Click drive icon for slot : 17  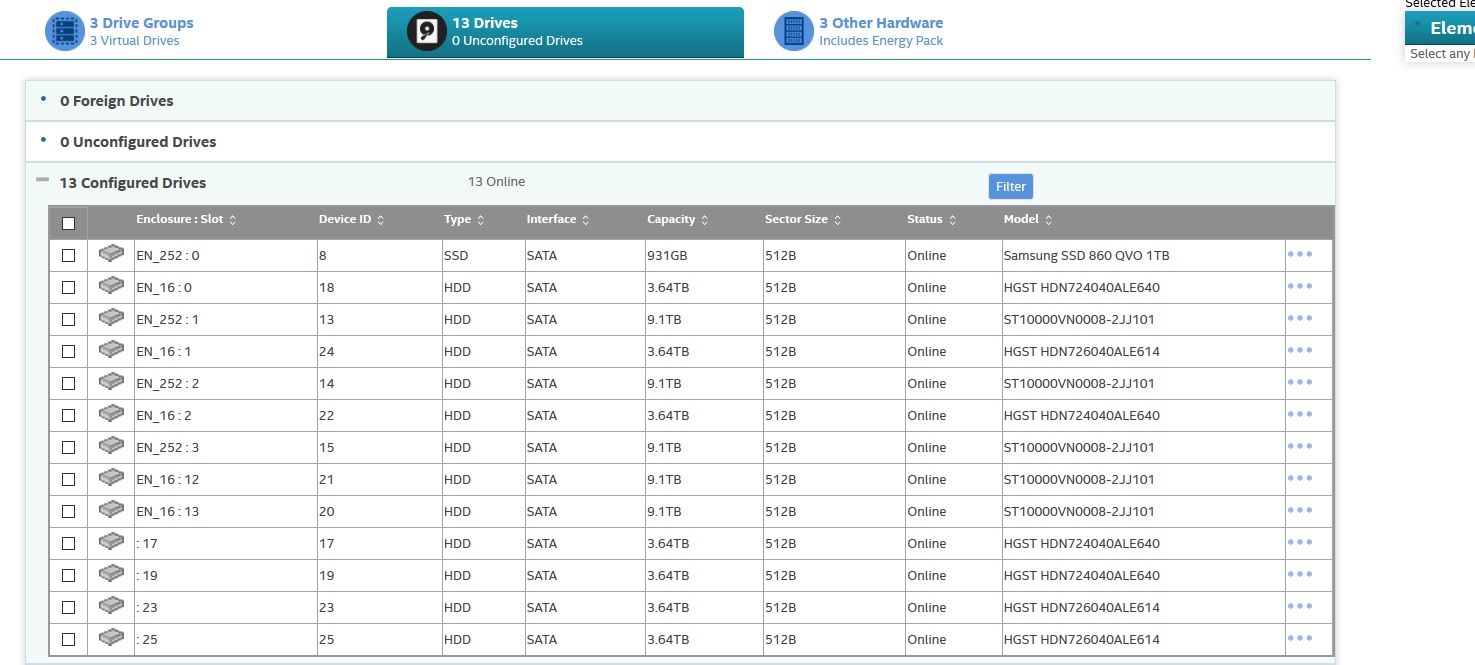click(x=111, y=542)
